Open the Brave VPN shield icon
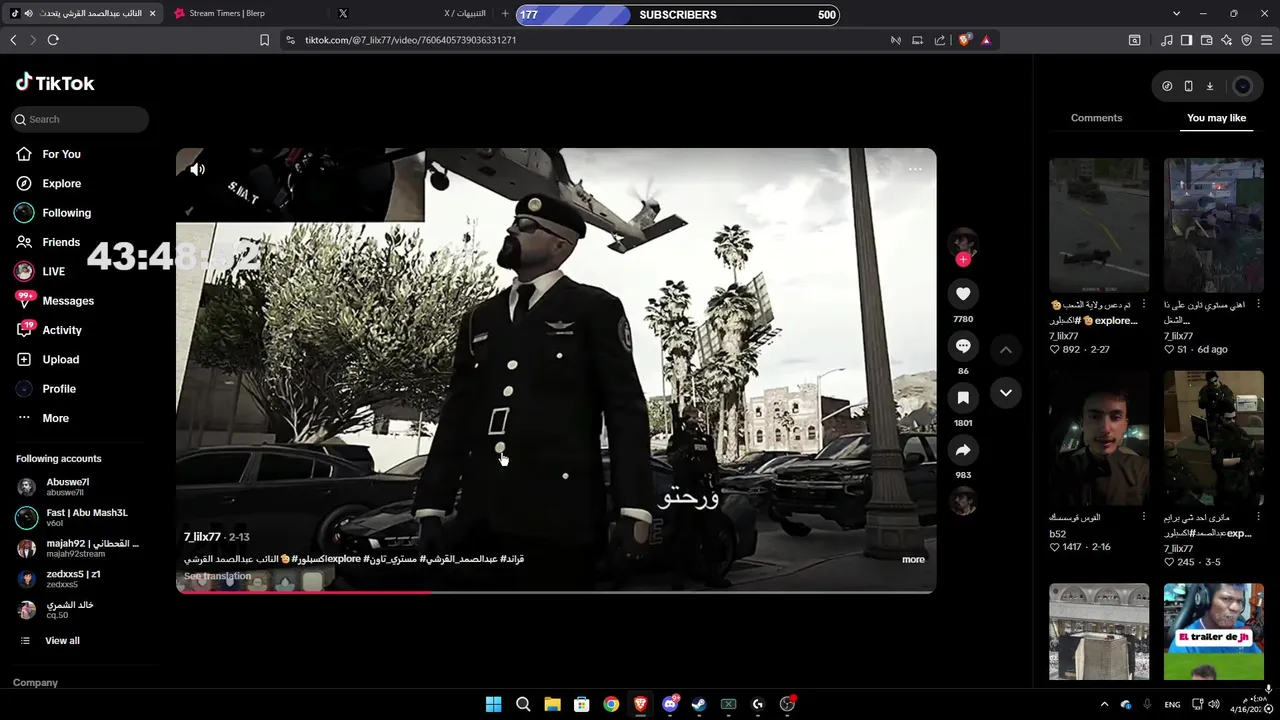This screenshot has height=720, width=1280. pyautogui.click(x=1246, y=40)
